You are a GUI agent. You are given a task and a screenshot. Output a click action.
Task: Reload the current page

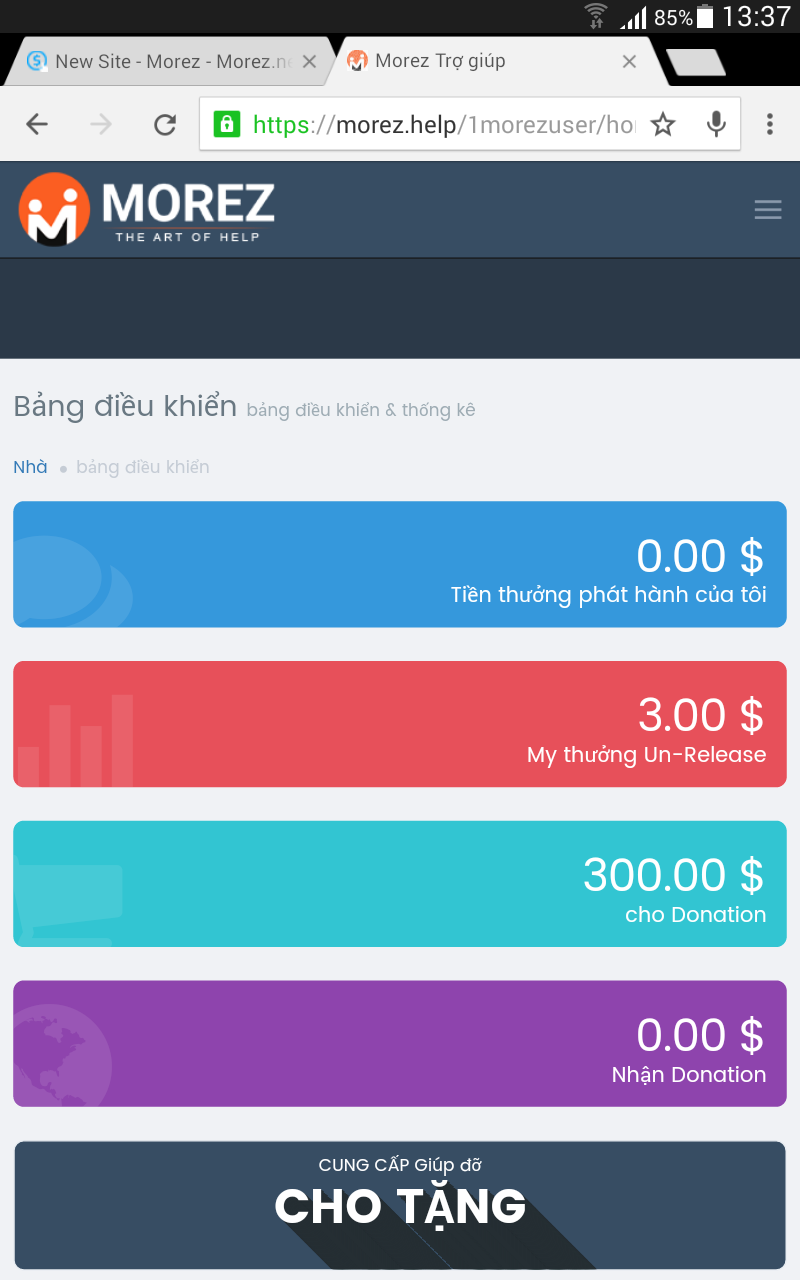click(x=165, y=124)
